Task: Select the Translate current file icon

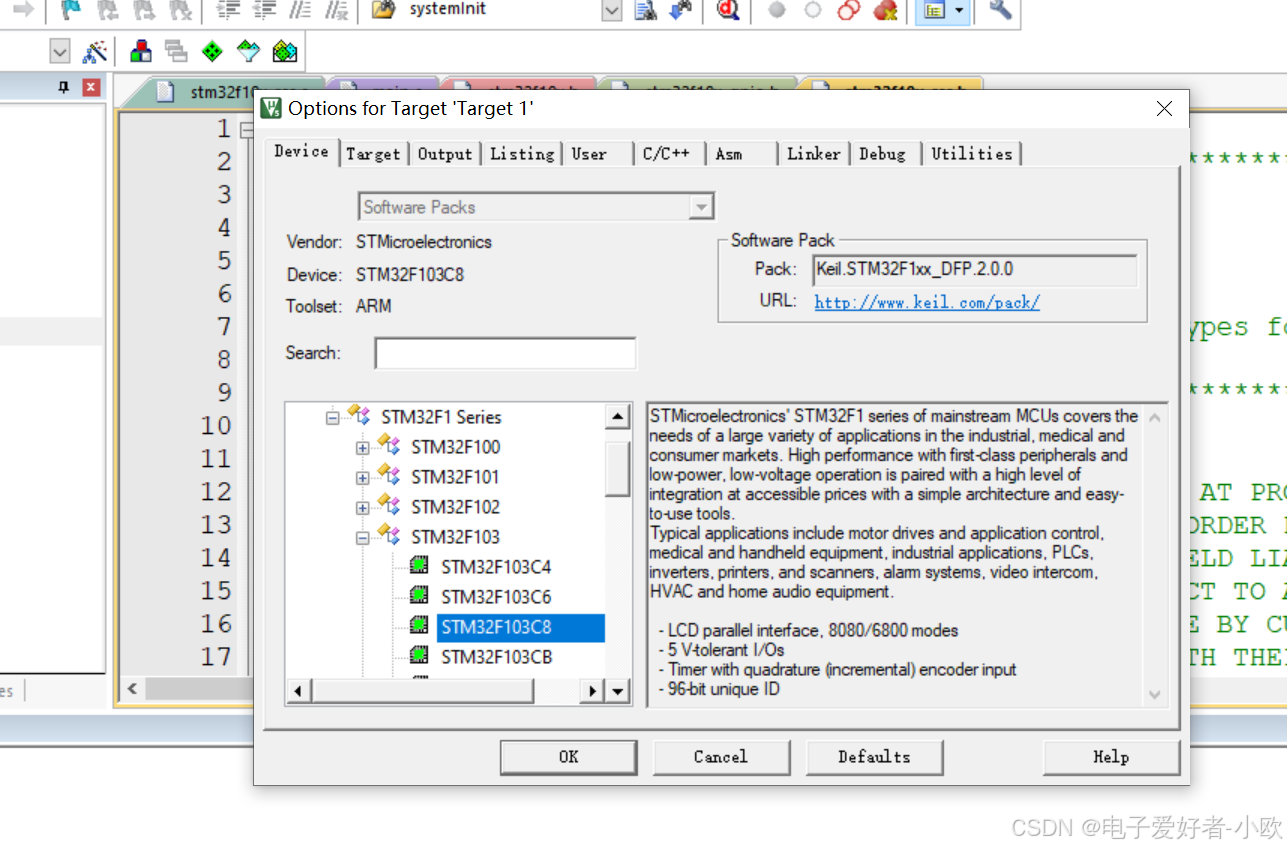Action: click(x=141, y=50)
